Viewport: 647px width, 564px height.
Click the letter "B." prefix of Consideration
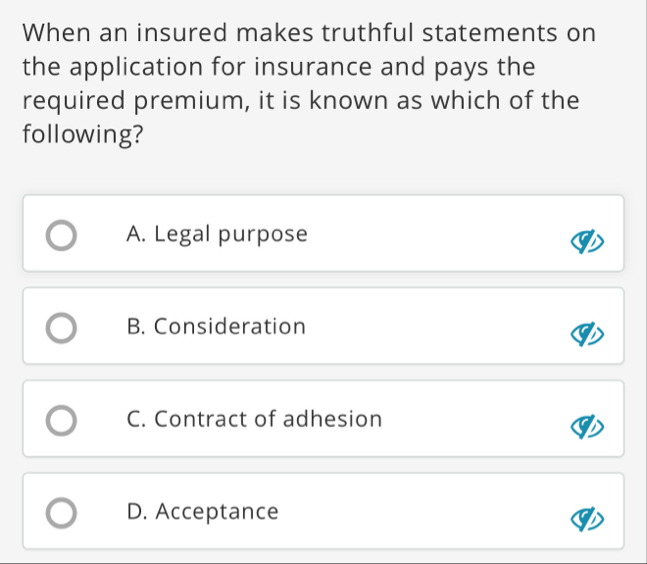point(136,327)
